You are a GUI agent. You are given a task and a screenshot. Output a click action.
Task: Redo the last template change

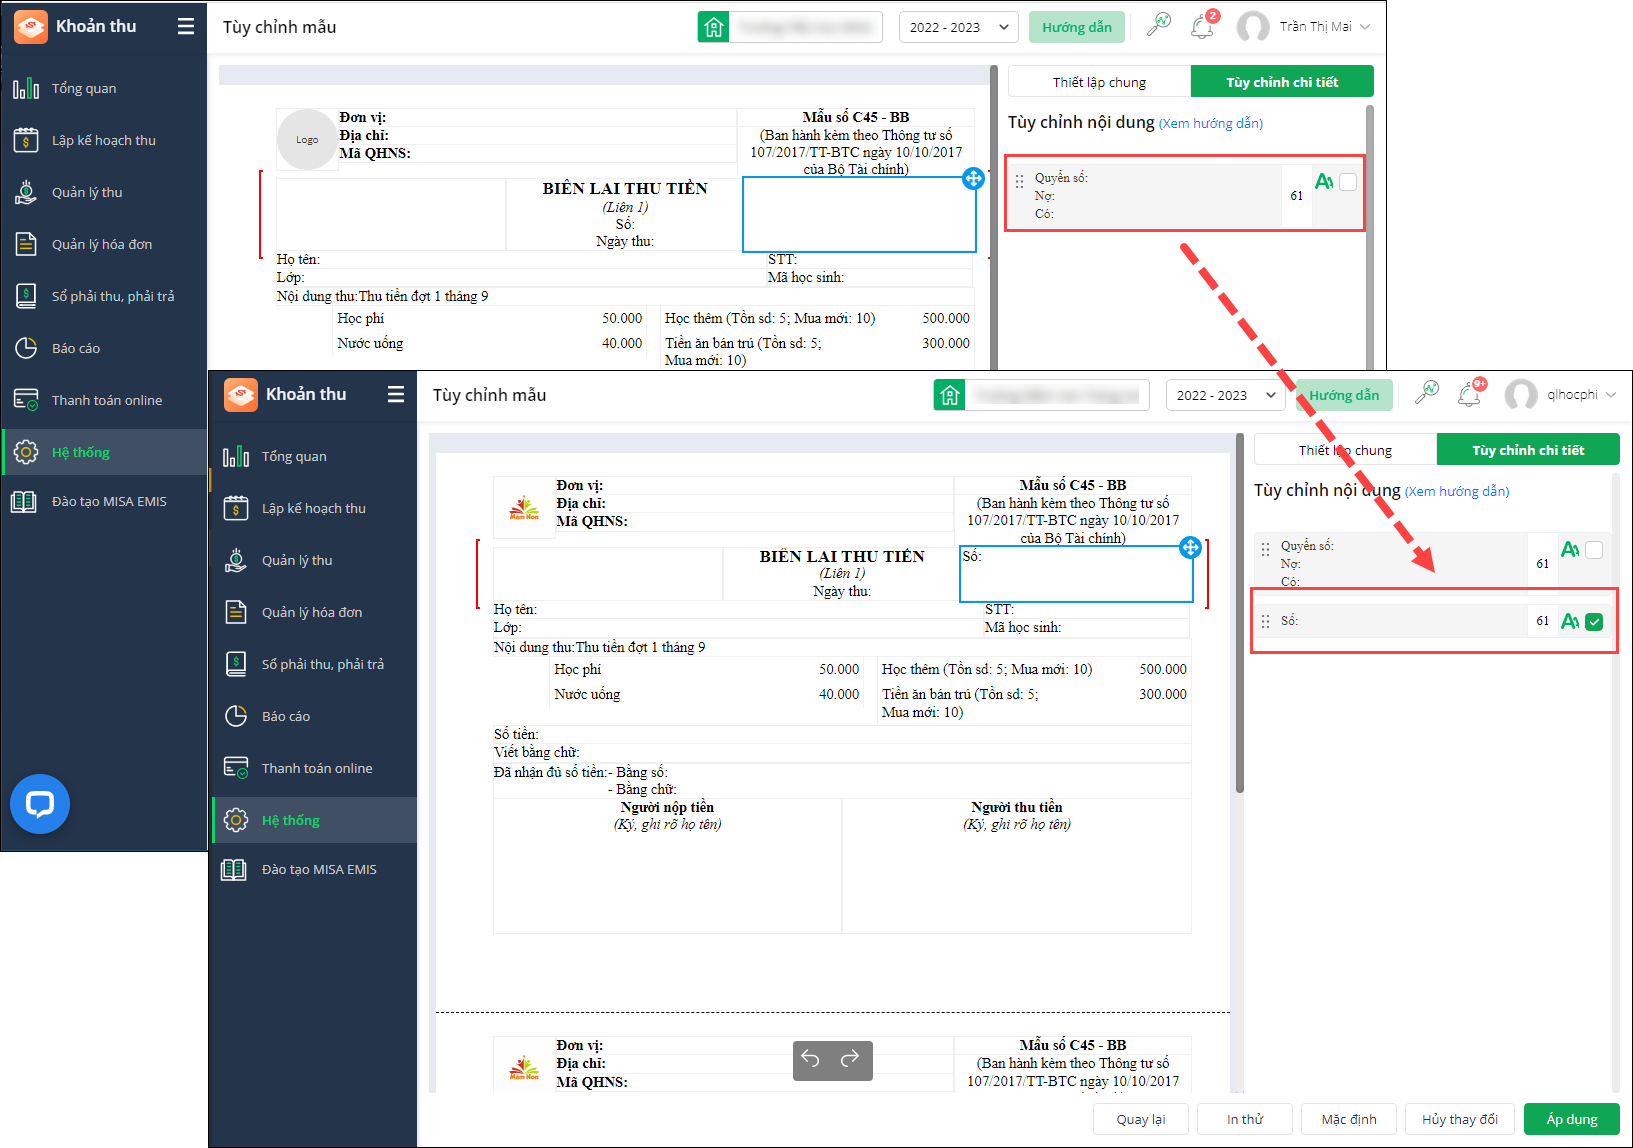pos(850,1059)
